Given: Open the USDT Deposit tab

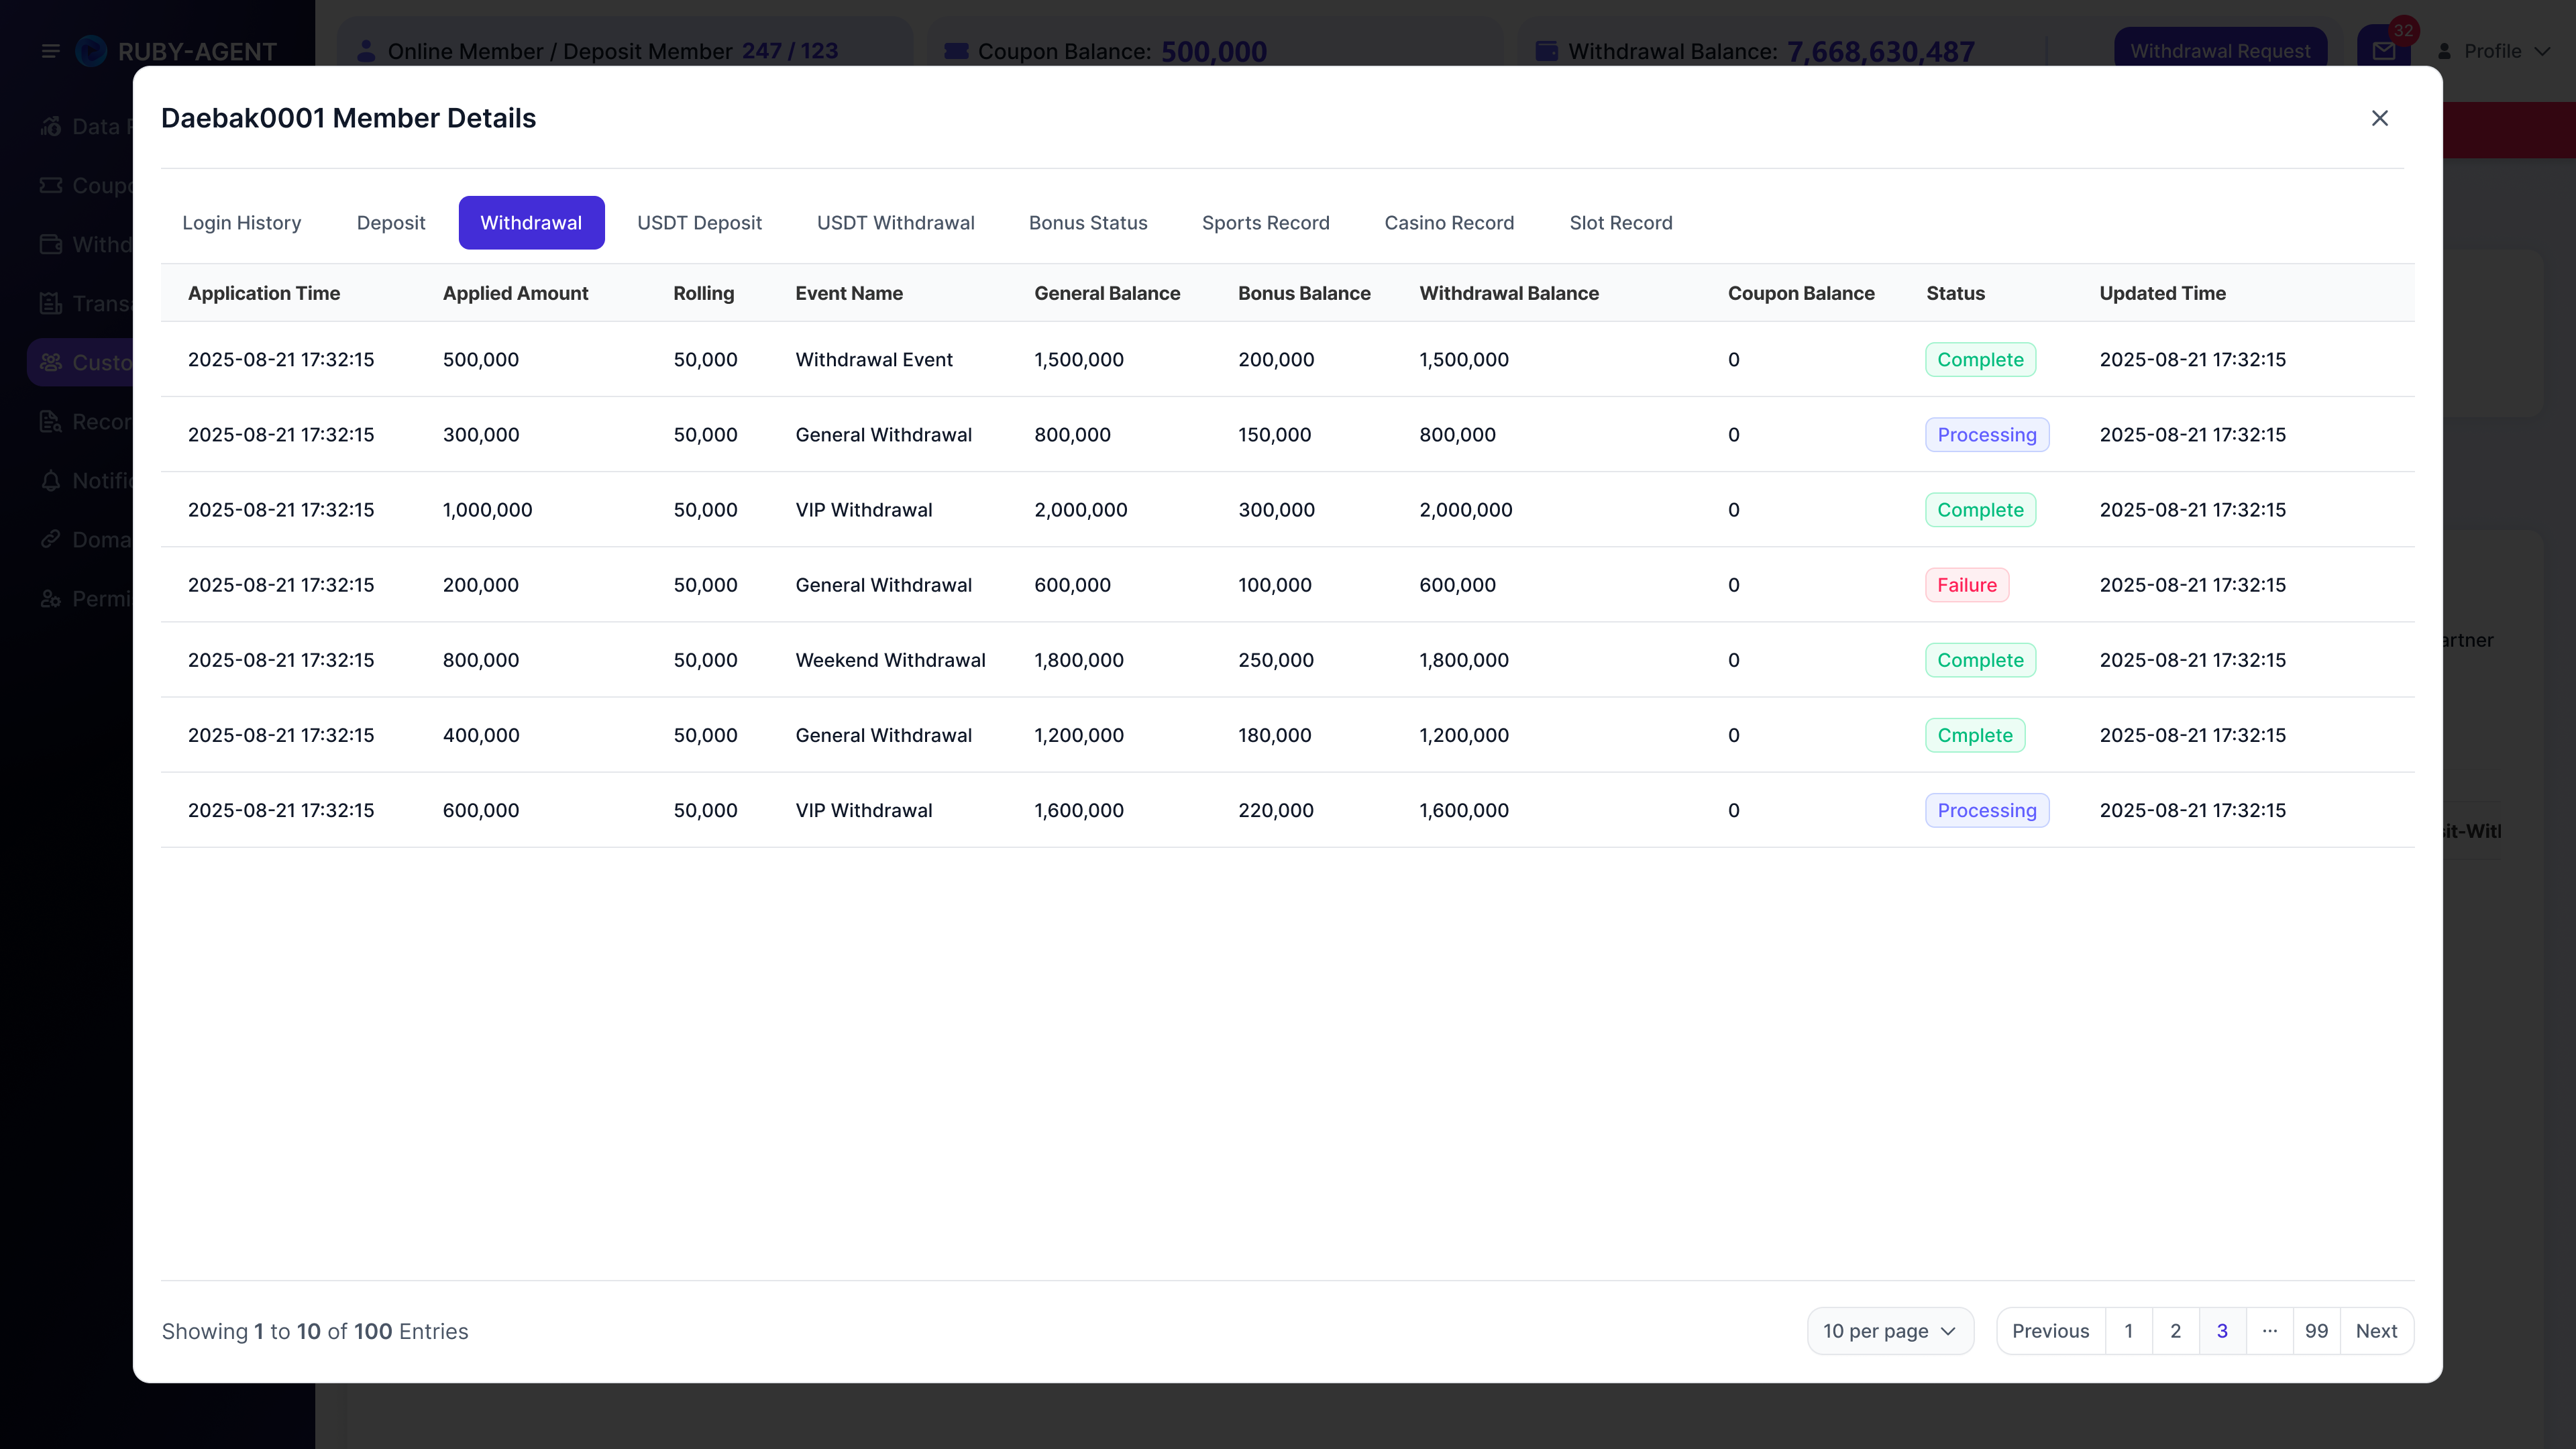Looking at the screenshot, I should coord(699,222).
